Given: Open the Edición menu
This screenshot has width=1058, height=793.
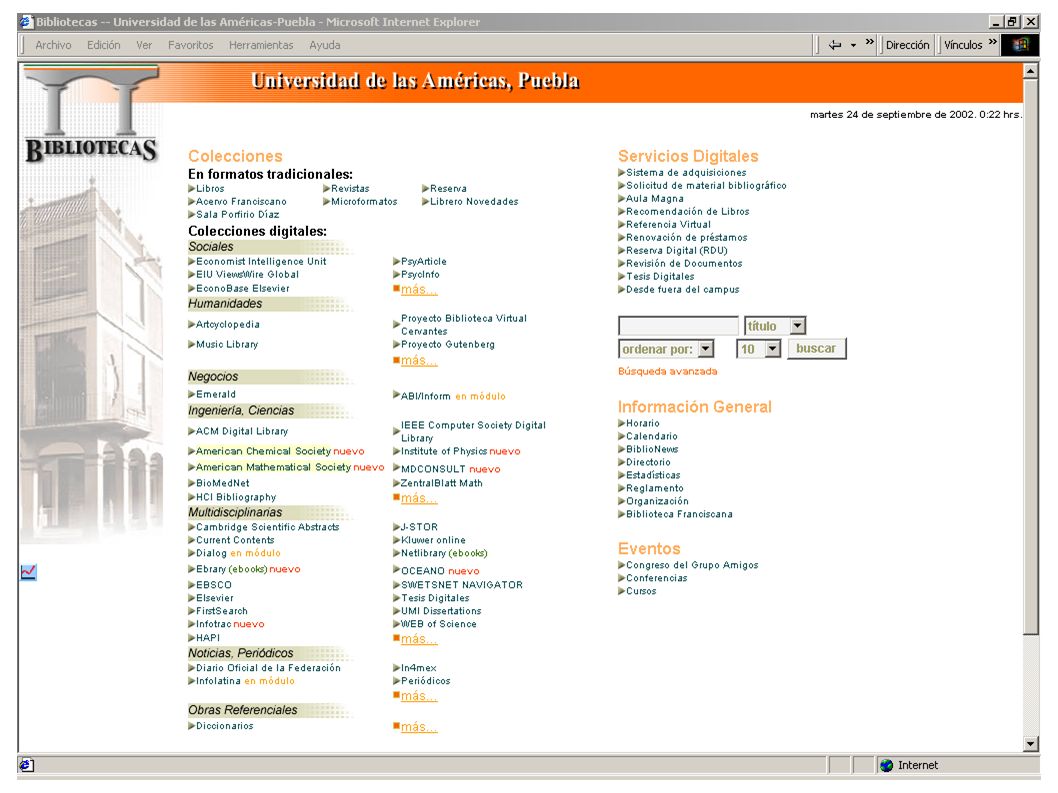Looking at the screenshot, I should [103, 45].
